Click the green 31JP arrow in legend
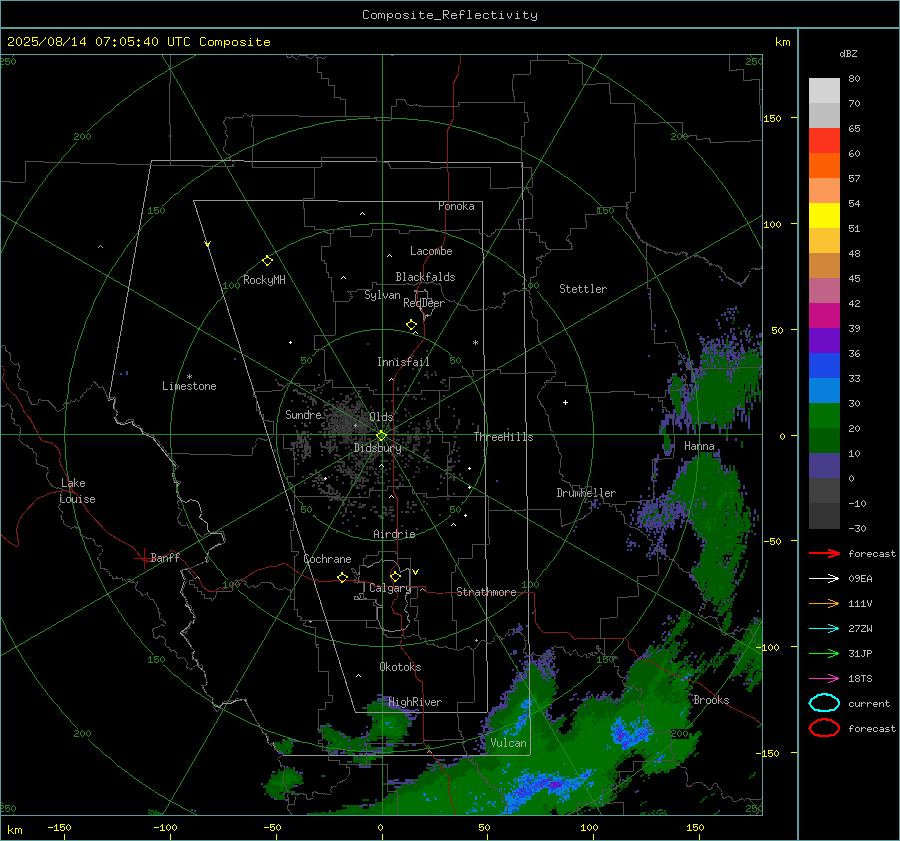 point(824,653)
